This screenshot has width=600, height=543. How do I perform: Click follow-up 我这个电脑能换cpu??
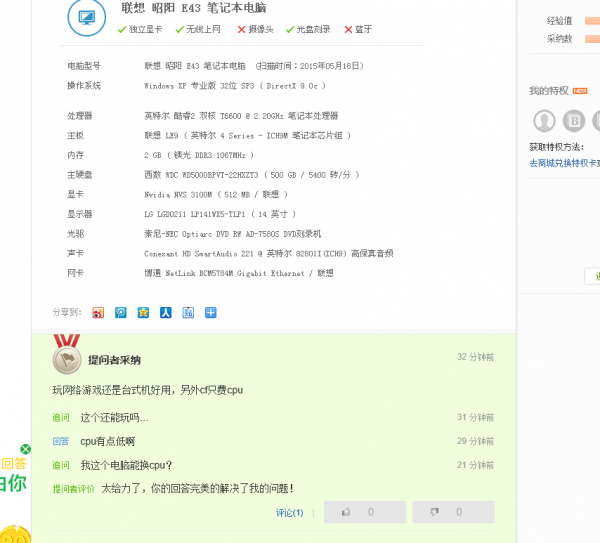pyautogui.click(x=126, y=465)
